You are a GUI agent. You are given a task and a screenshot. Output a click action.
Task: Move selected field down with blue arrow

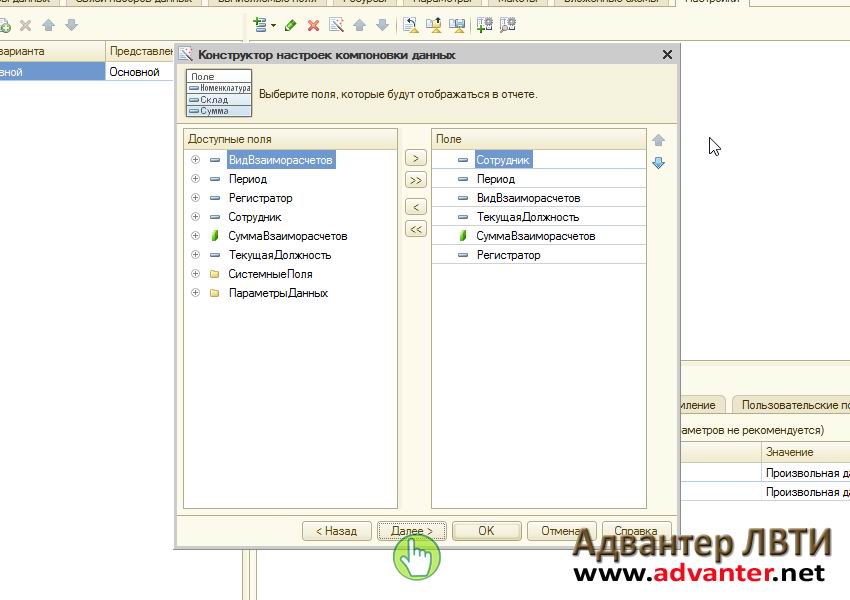point(658,163)
